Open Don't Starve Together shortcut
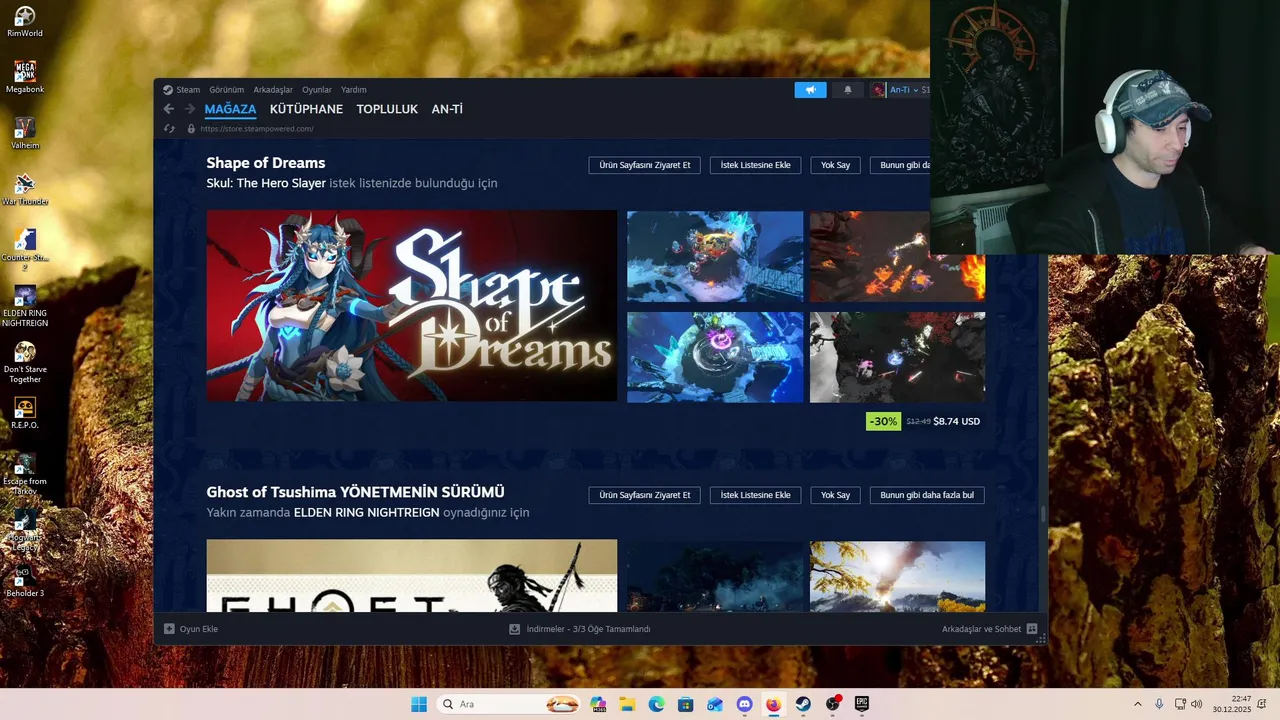This screenshot has height=720, width=1280. tap(25, 362)
